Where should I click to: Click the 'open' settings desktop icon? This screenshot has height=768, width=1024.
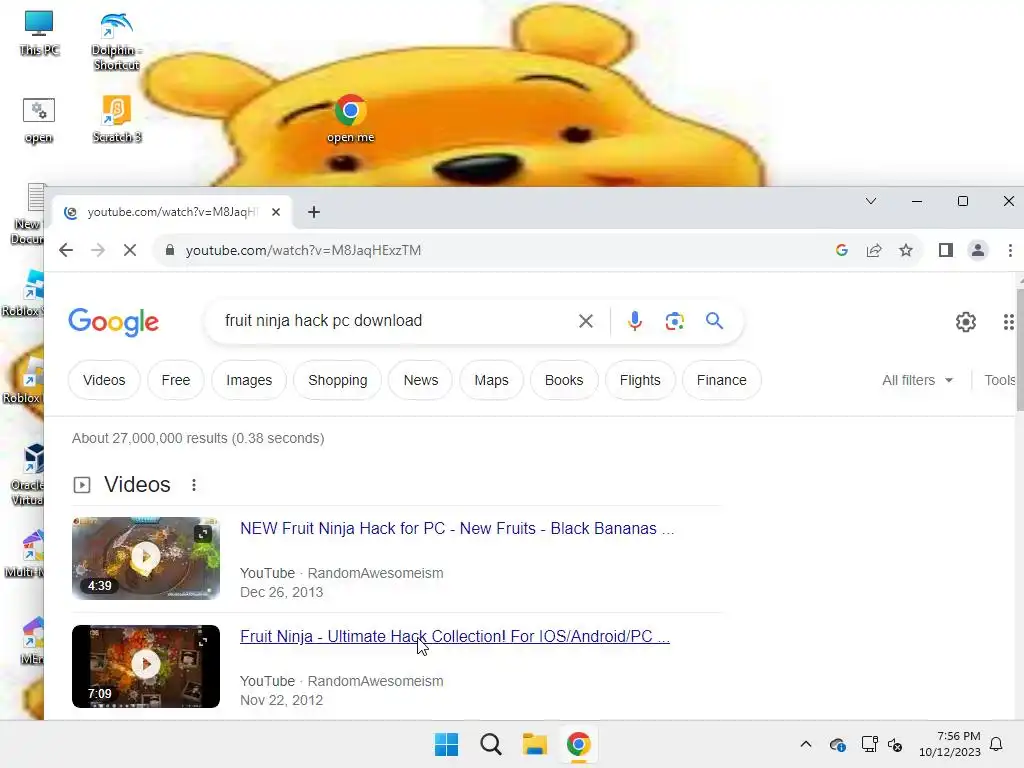[x=39, y=120]
